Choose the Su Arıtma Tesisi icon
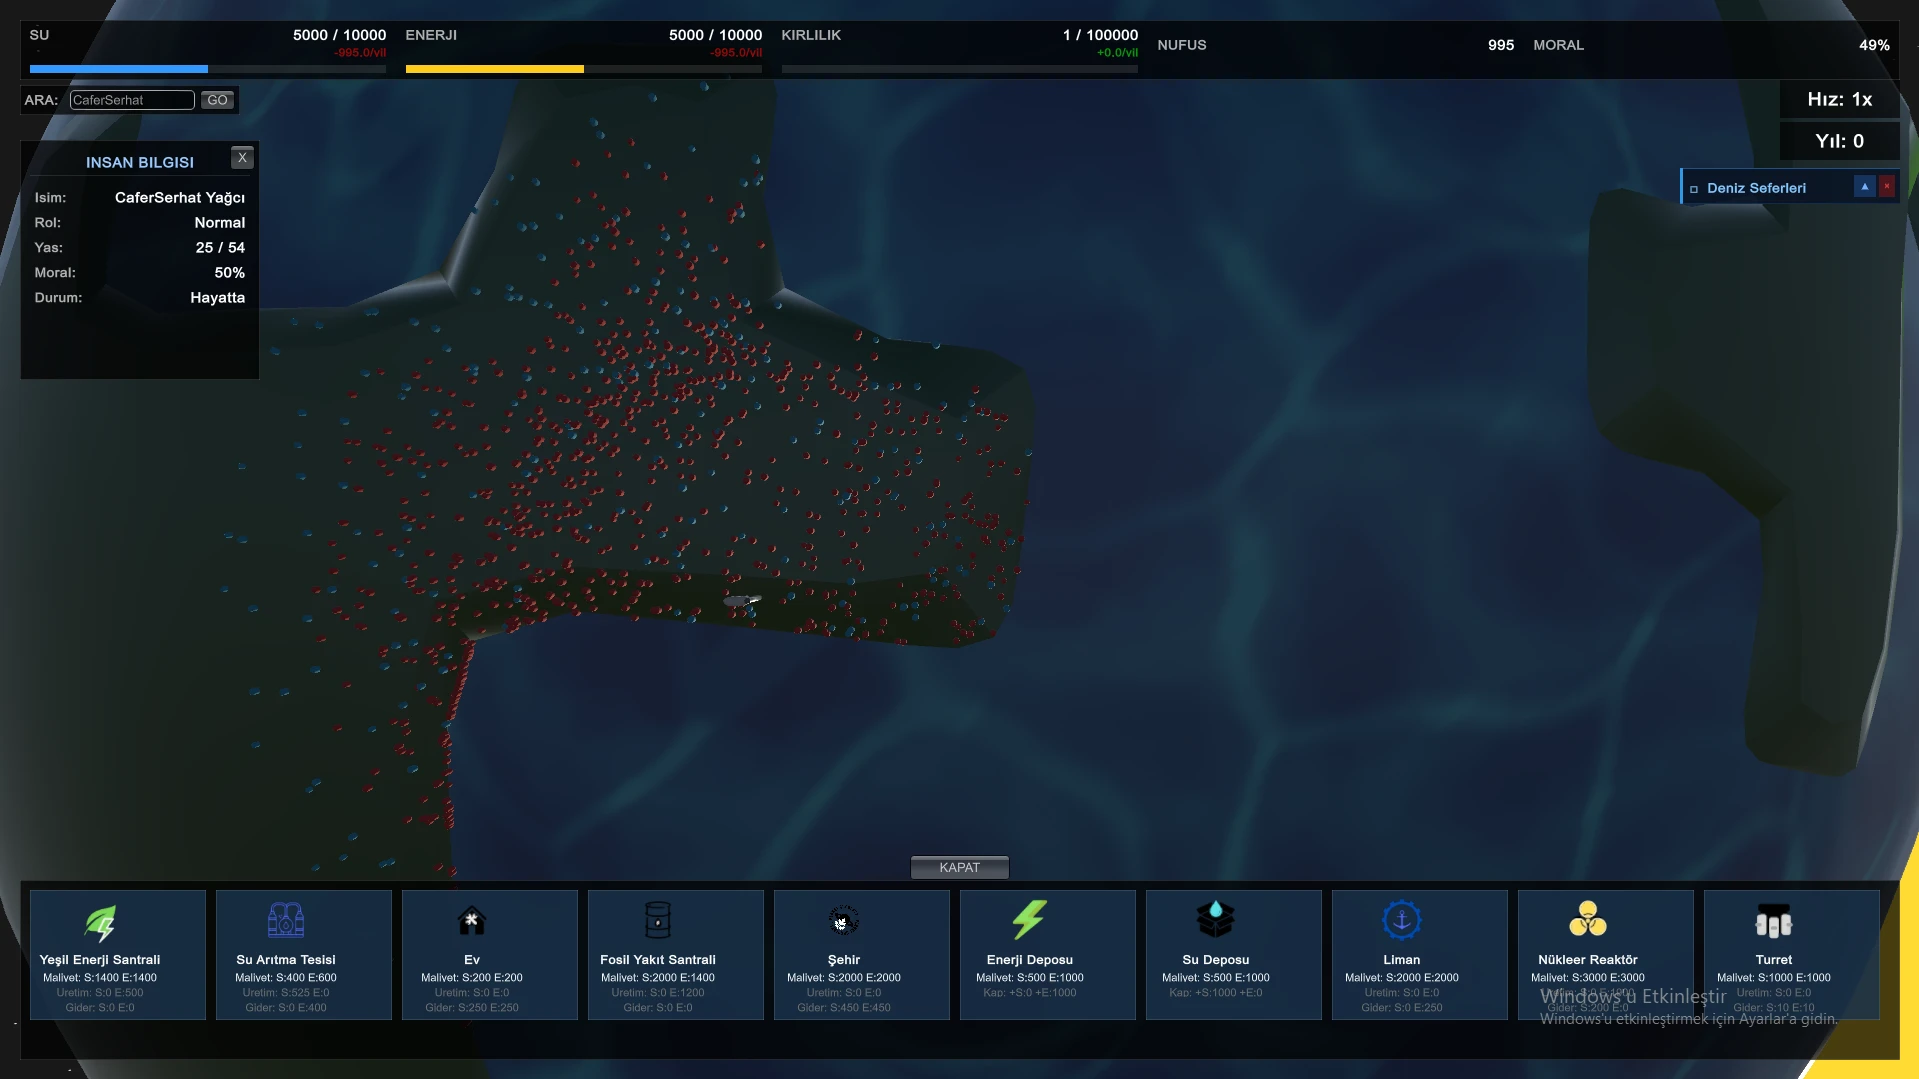The width and height of the screenshot is (1919, 1079). tap(286, 921)
